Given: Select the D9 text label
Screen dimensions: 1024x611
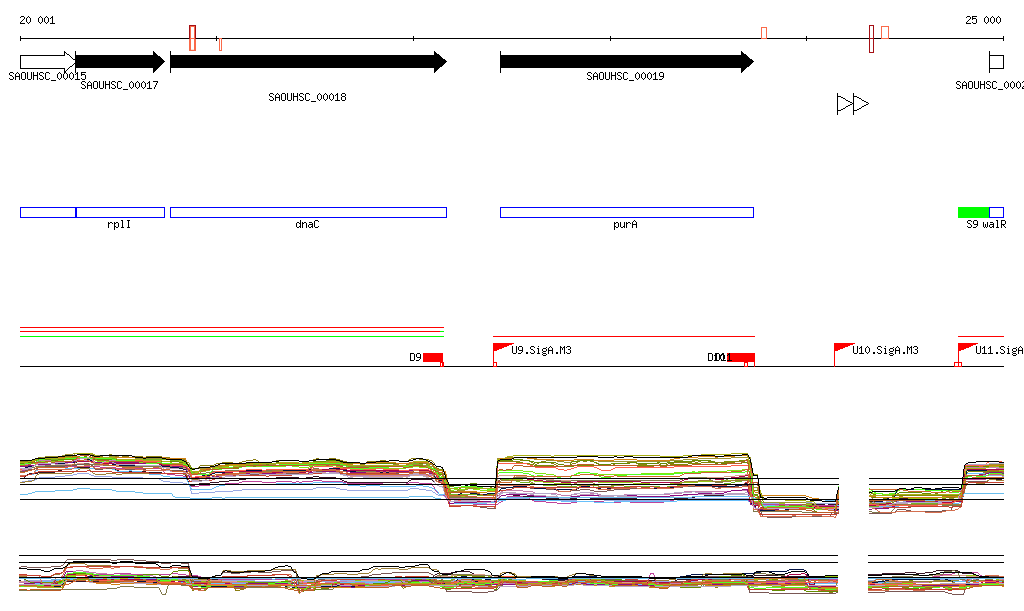Looking at the screenshot, I should (415, 357).
